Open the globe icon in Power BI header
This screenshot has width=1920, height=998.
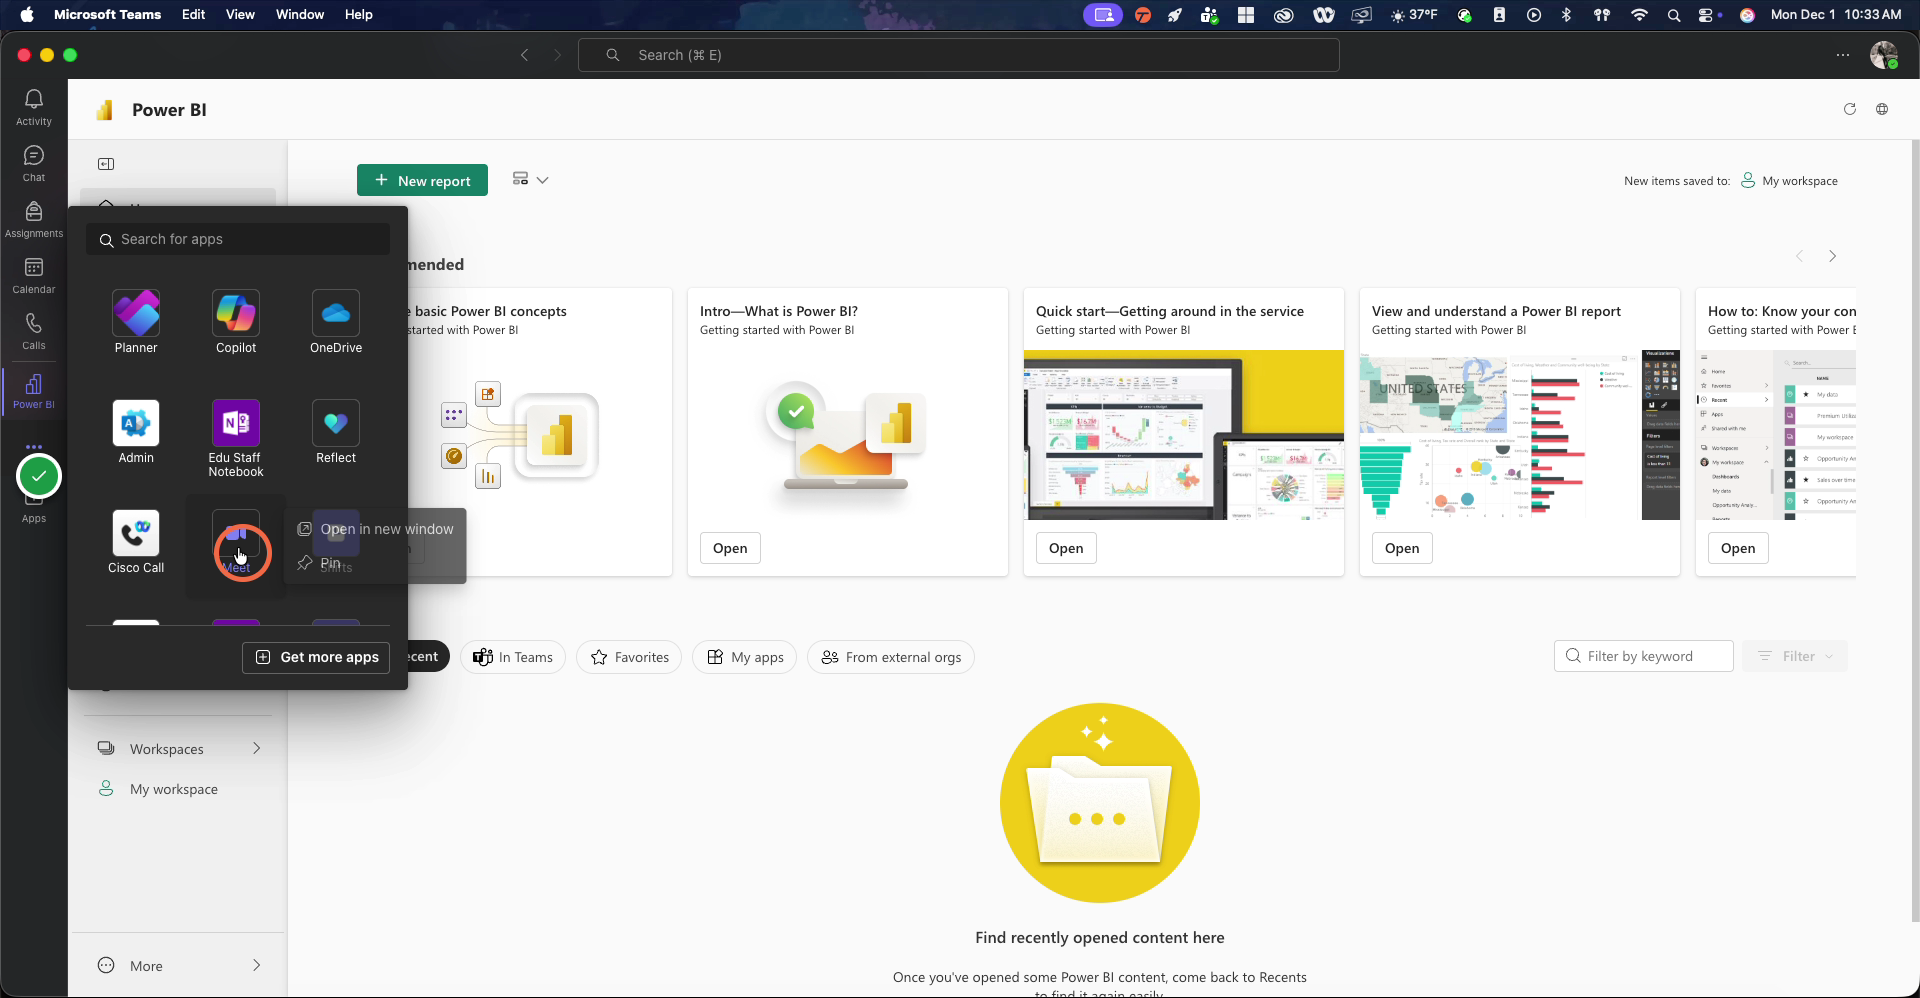click(1882, 109)
